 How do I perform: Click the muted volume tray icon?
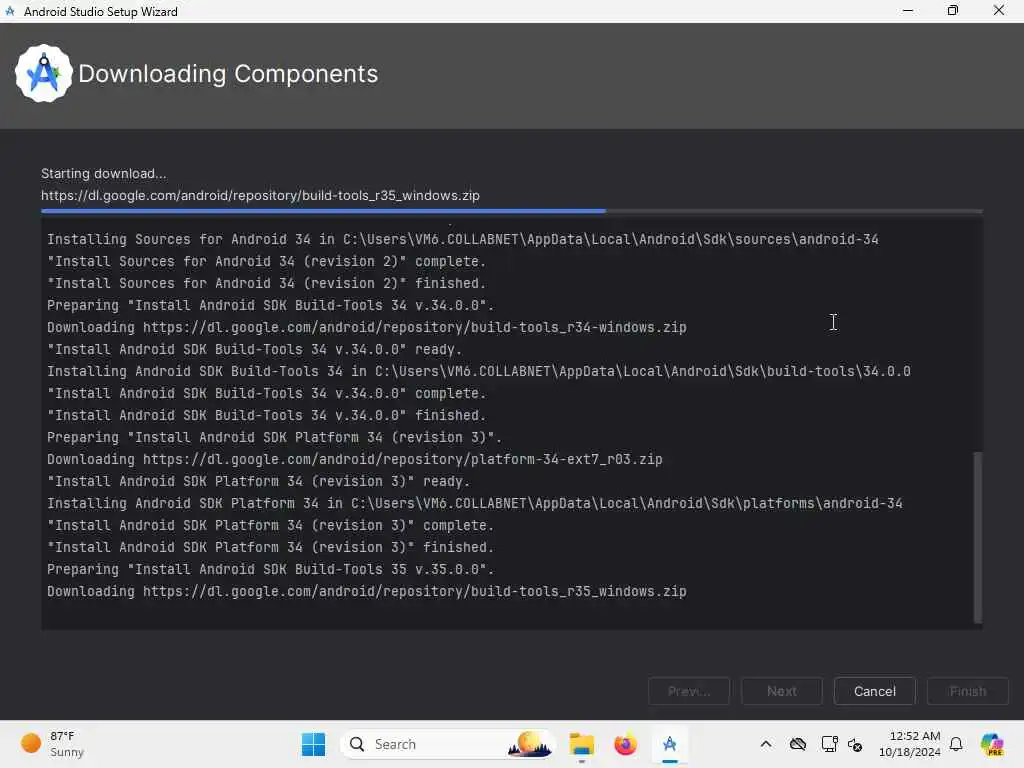[x=855, y=744]
